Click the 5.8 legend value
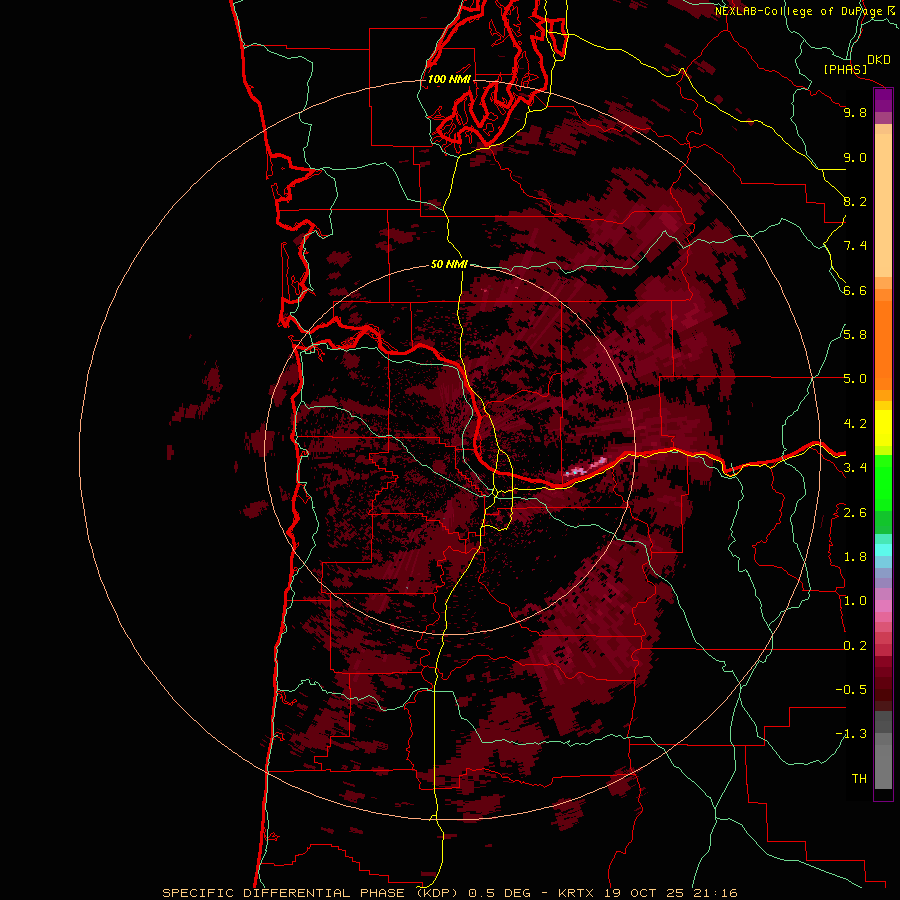This screenshot has height=900, width=900. pyautogui.click(x=855, y=335)
